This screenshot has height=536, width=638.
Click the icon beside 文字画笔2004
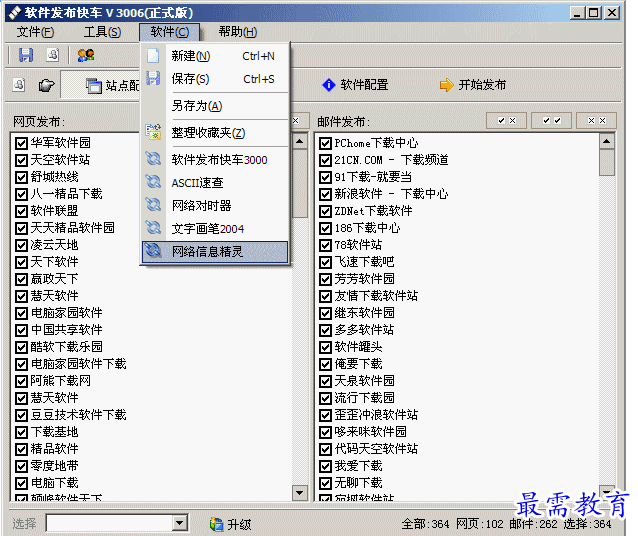tap(153, 228)
